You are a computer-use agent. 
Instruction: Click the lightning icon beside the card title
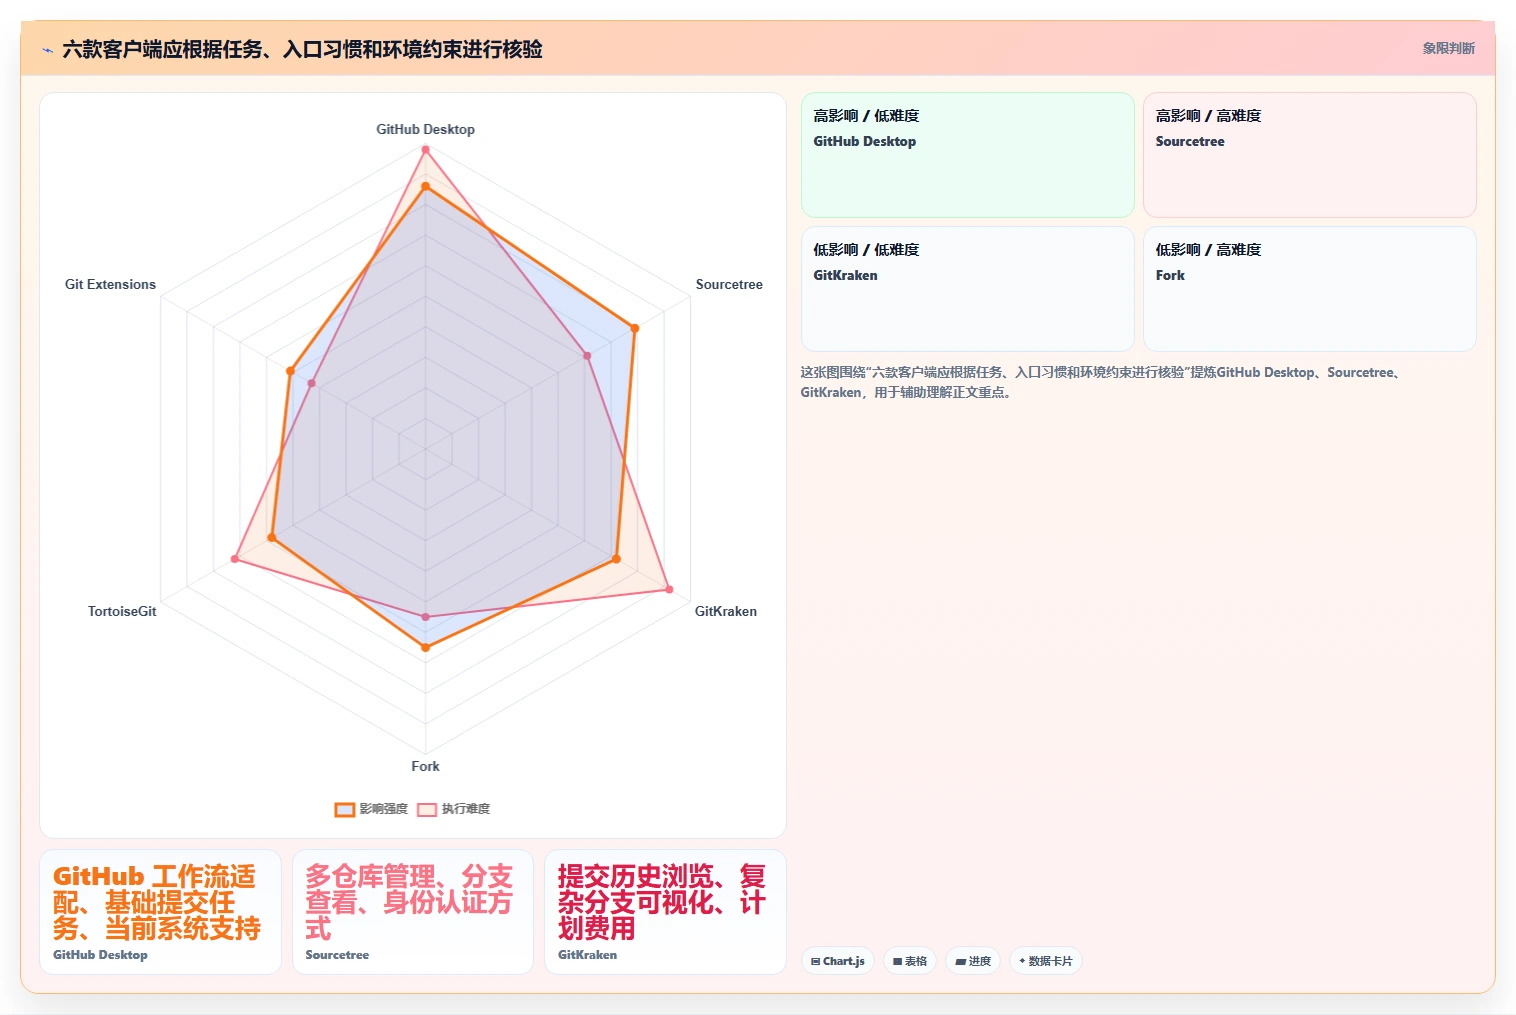tap(47, 50)
